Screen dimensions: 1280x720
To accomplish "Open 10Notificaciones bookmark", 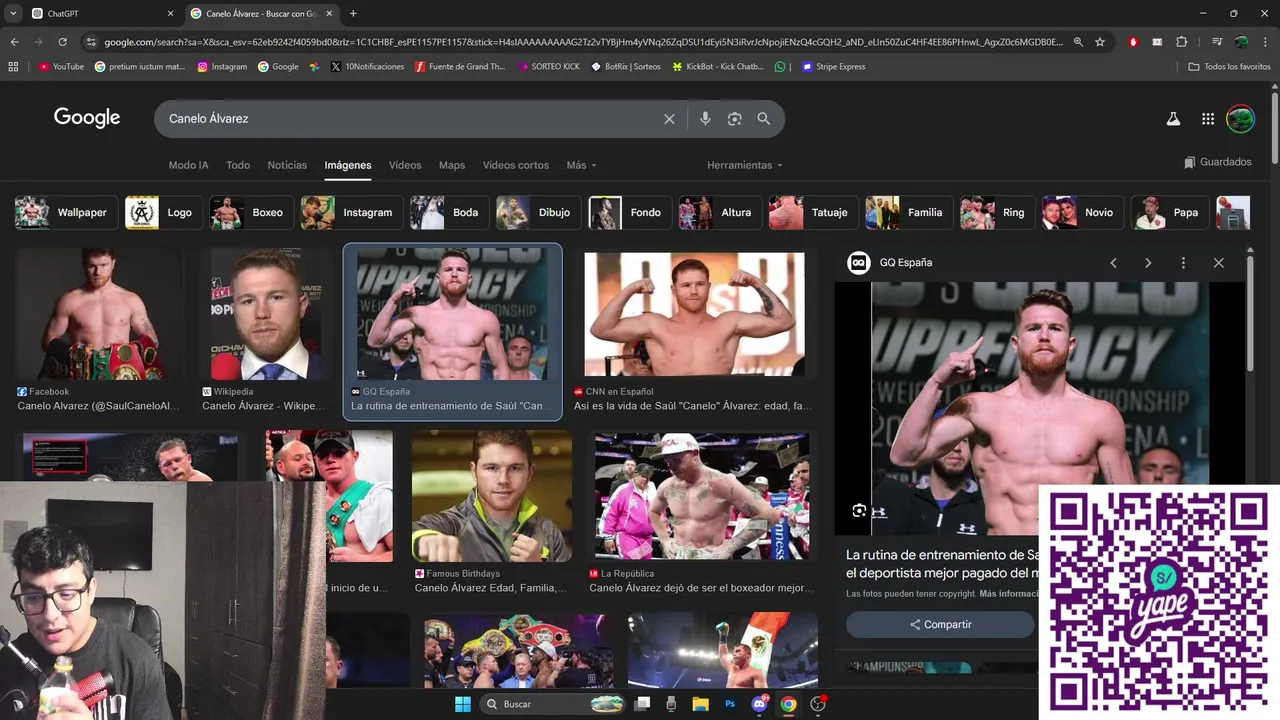I will coord(367,67).
